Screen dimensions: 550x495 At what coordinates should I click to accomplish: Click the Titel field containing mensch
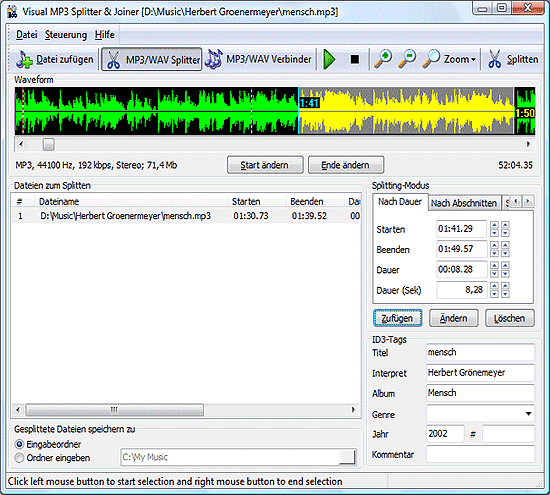coord(481,352)
